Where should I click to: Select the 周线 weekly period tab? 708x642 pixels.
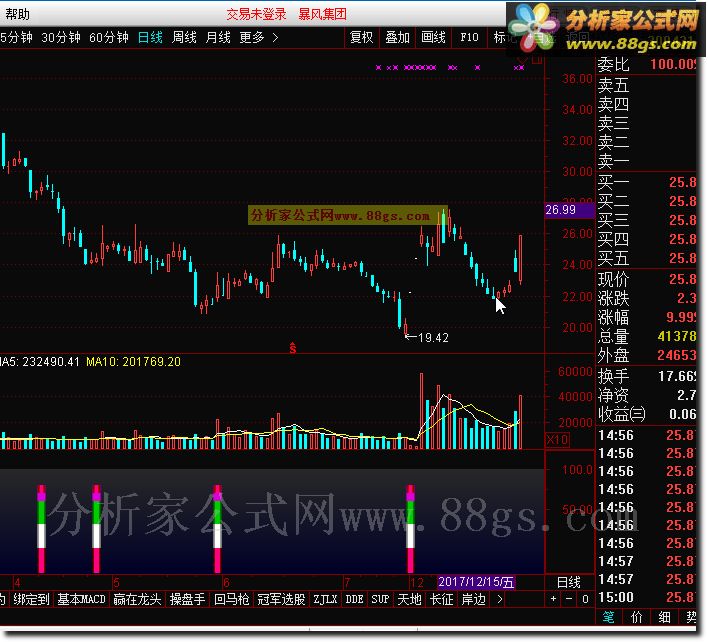pyautogui.click(x=184, y=37)
